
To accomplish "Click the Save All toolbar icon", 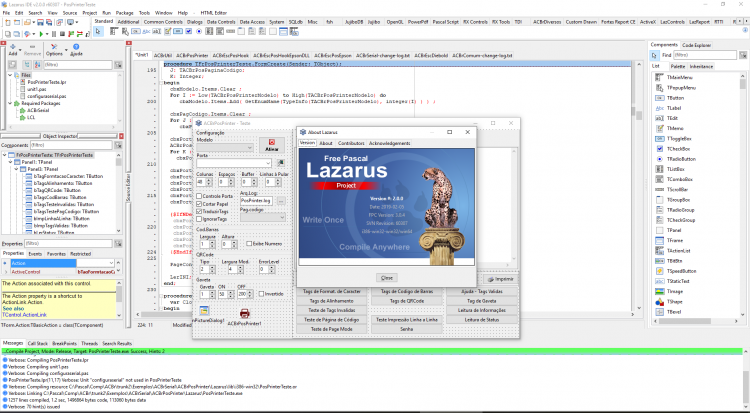I will (49, 22).
